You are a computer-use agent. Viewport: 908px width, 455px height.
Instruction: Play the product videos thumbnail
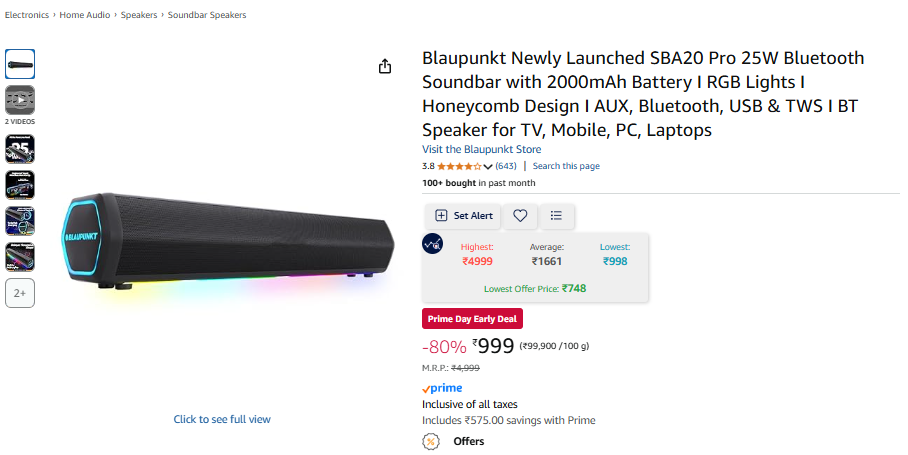20,99
